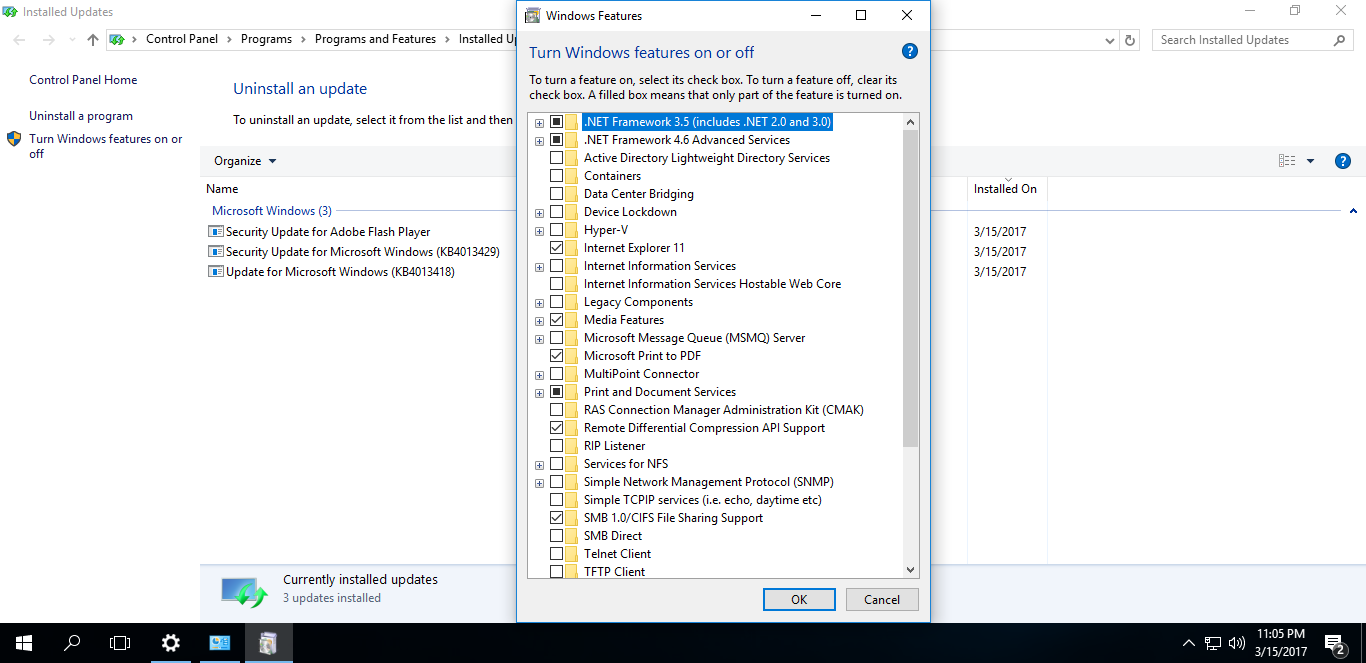Open the view options dropdown arrow
1366x663 pixels.
click(x=1310, y=161)
